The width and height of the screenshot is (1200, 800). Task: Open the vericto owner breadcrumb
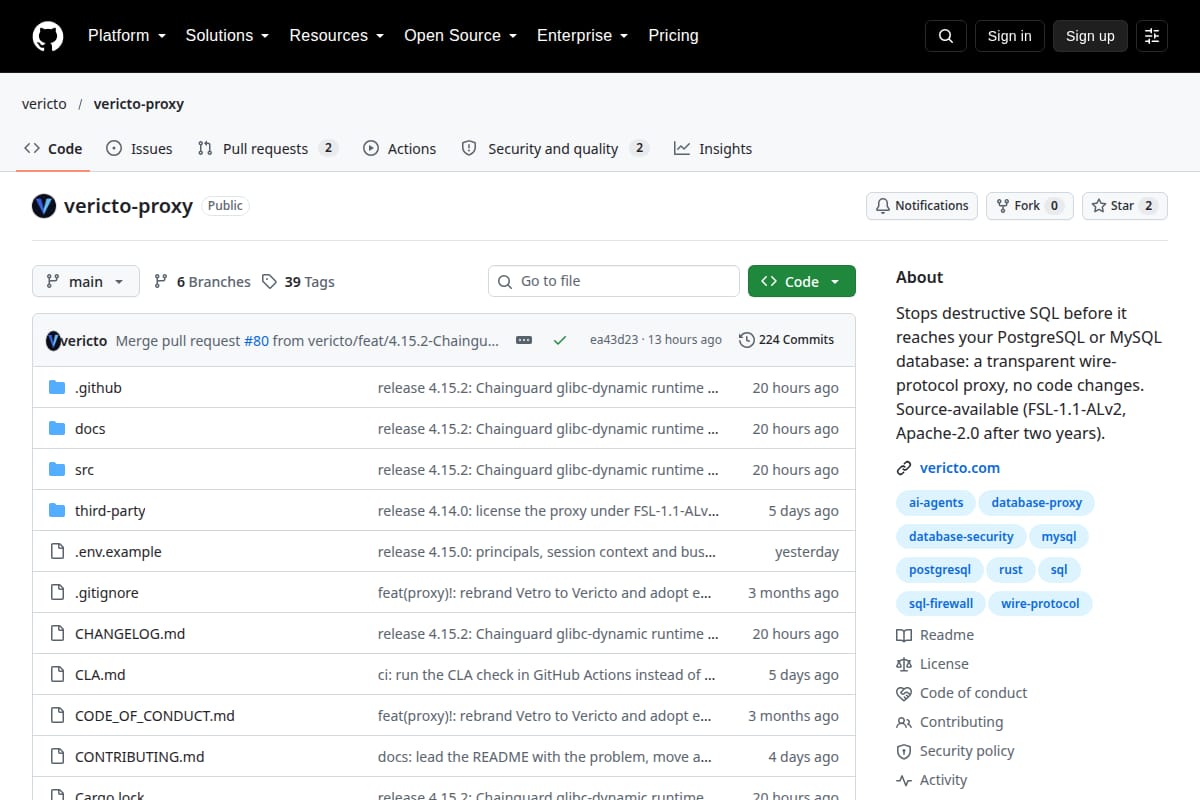44,104
